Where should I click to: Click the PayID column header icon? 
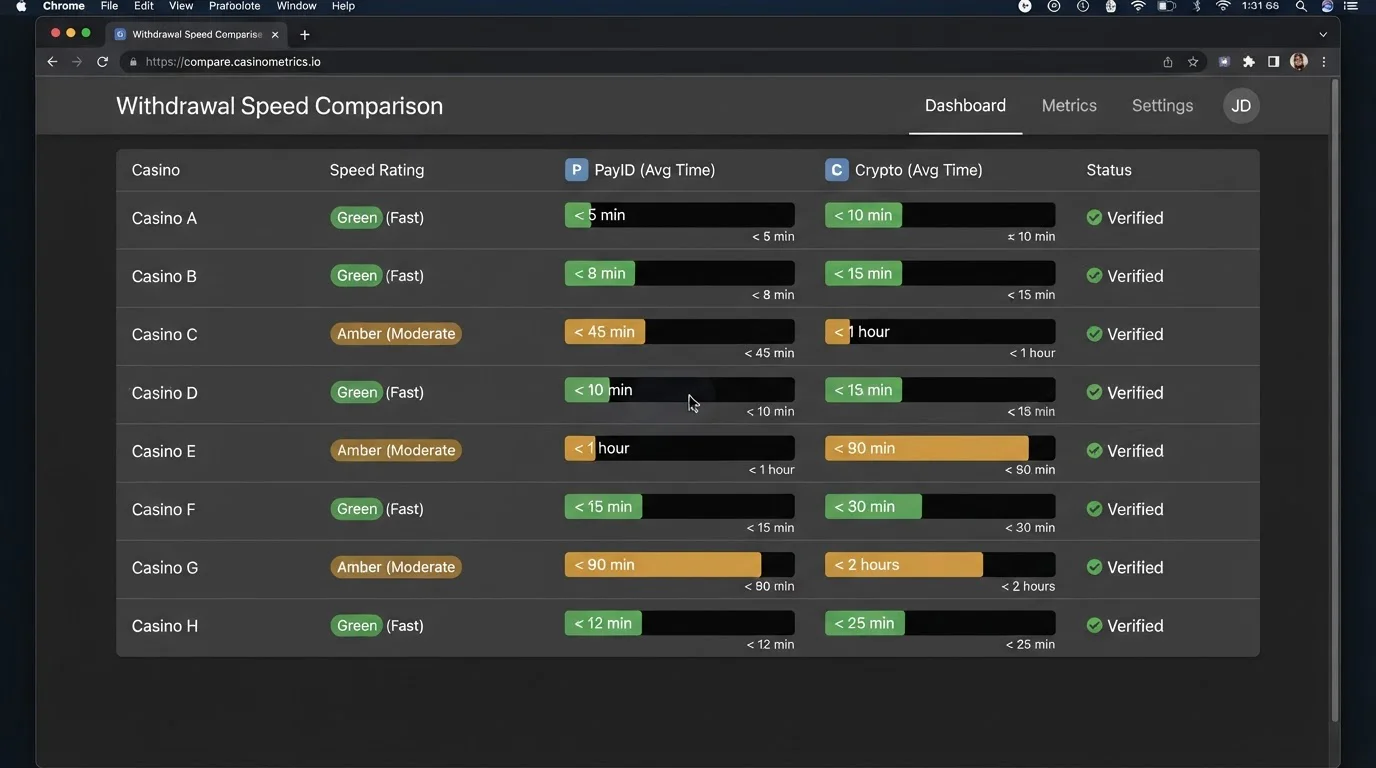pos(576,170)
